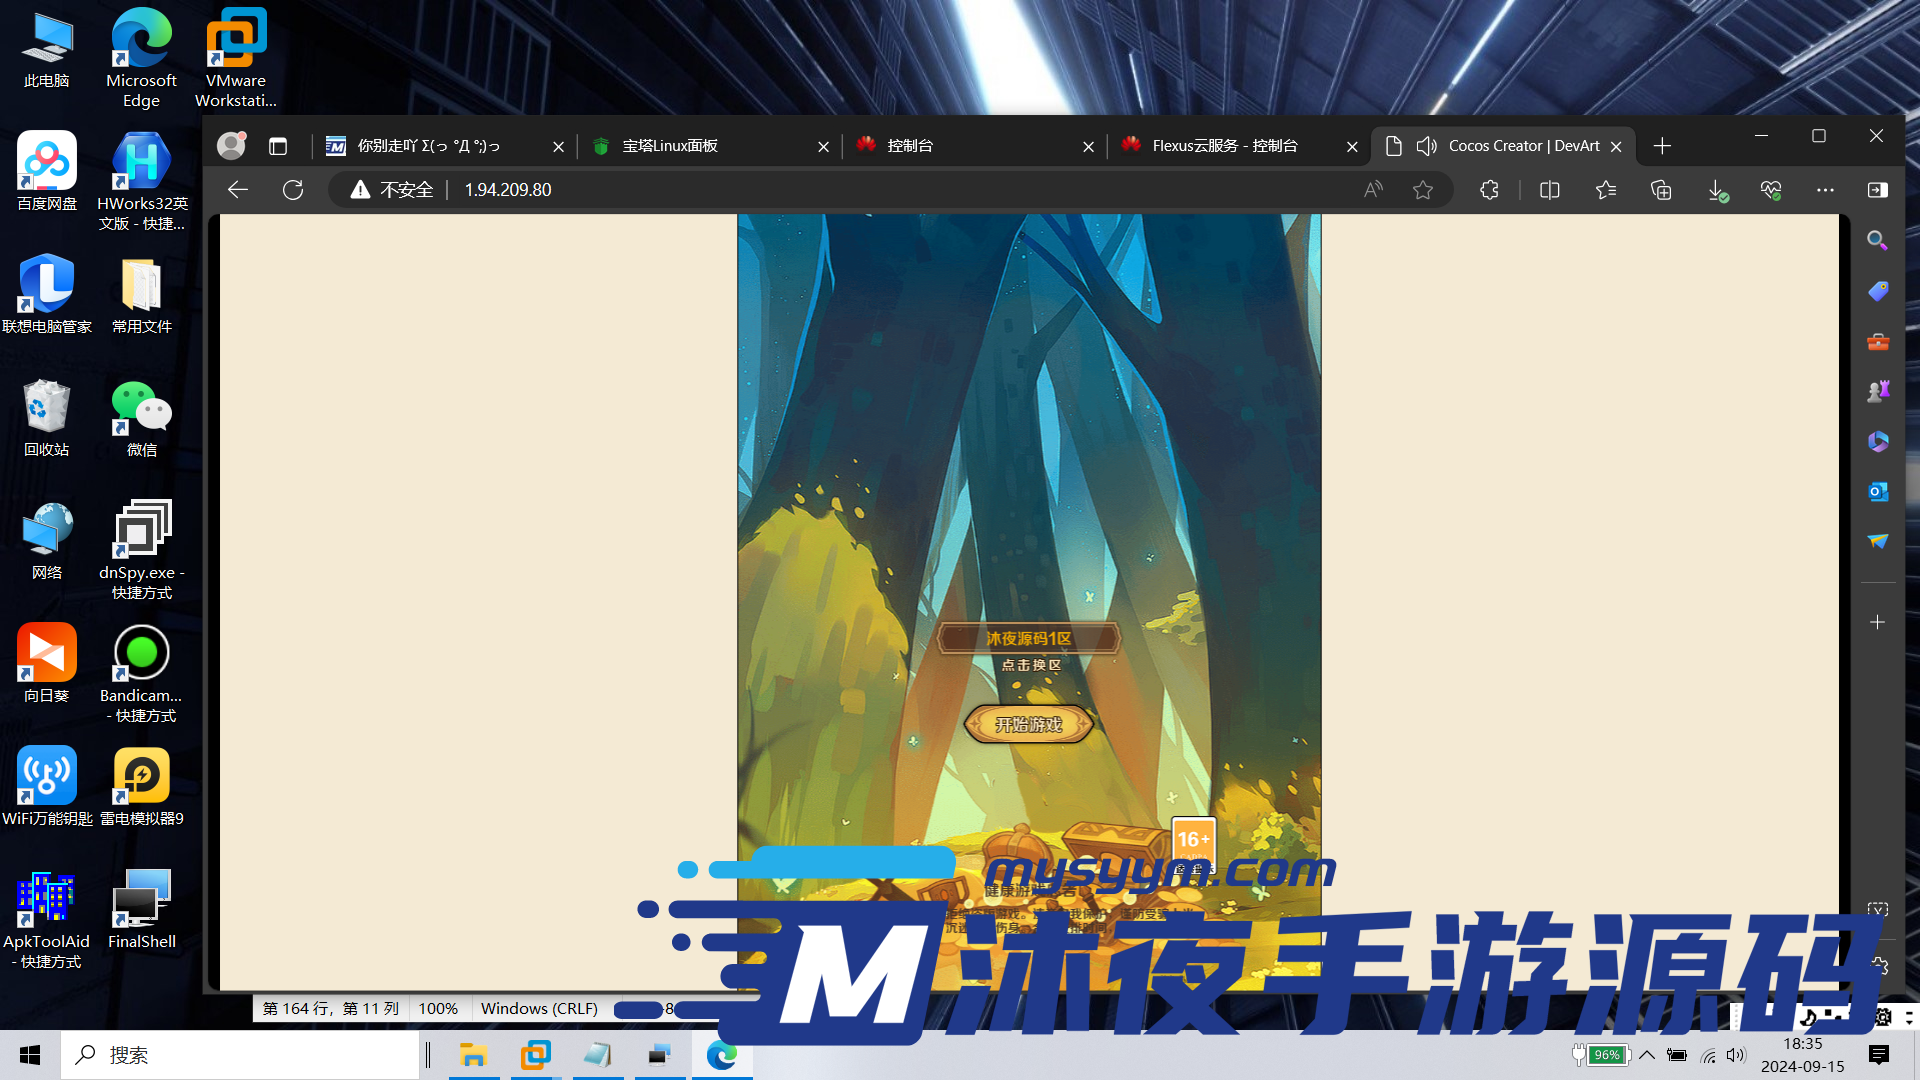Viewport: 1920px width, 1080px height.
Task: Open Settings and more ellipsis menu
Action: click(x=1825, y=190)
